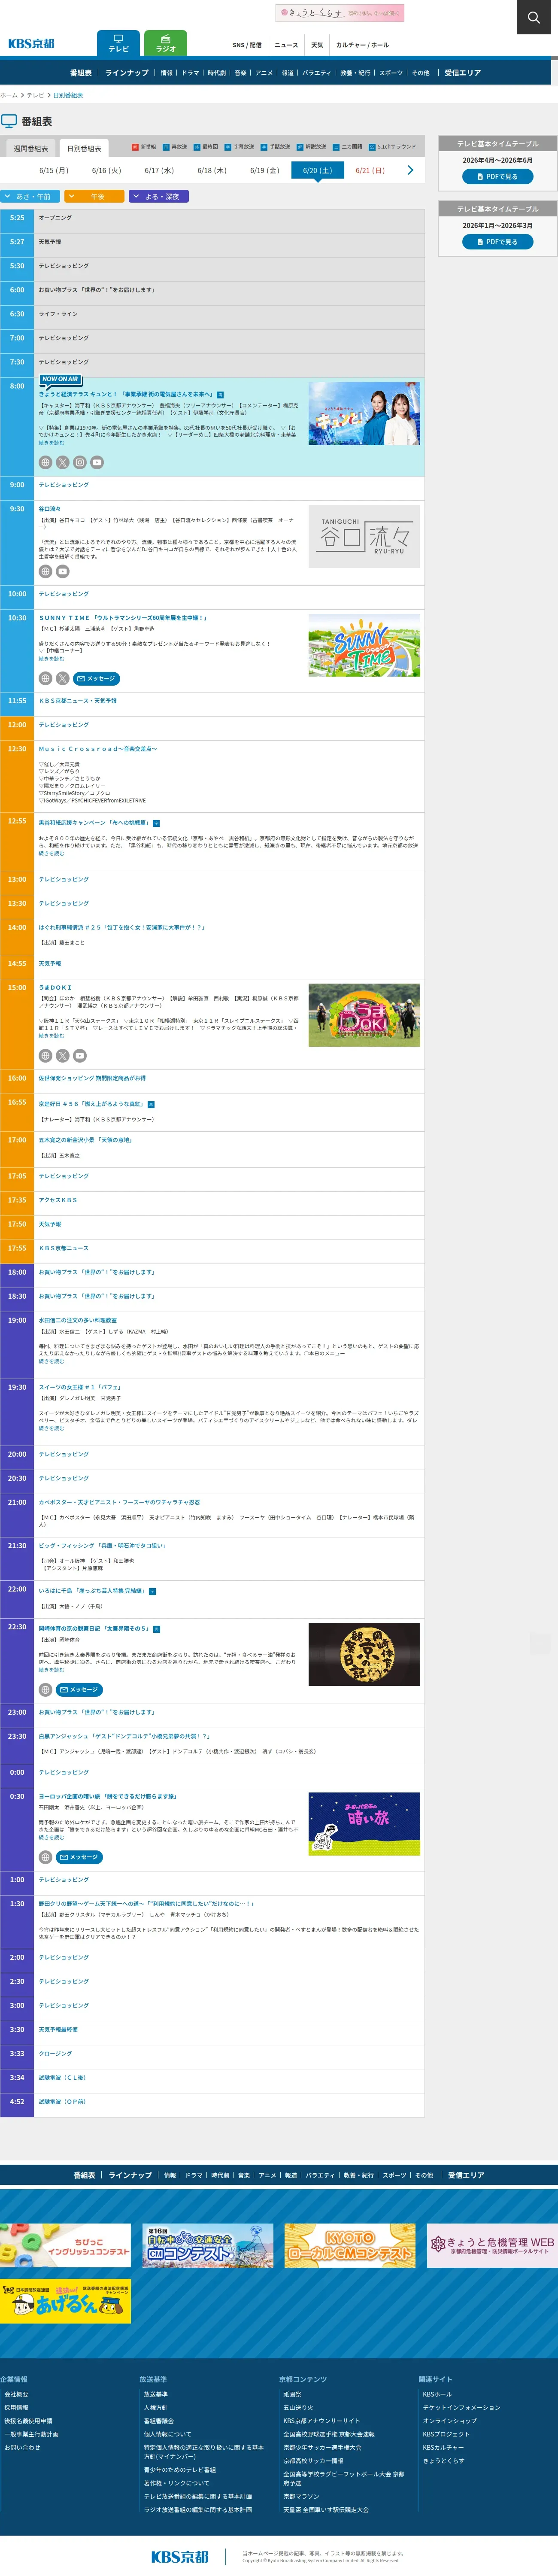Expand 続きを読む for うまDOKI
The image size is (558, 2576).
(x=51, y=1036)
